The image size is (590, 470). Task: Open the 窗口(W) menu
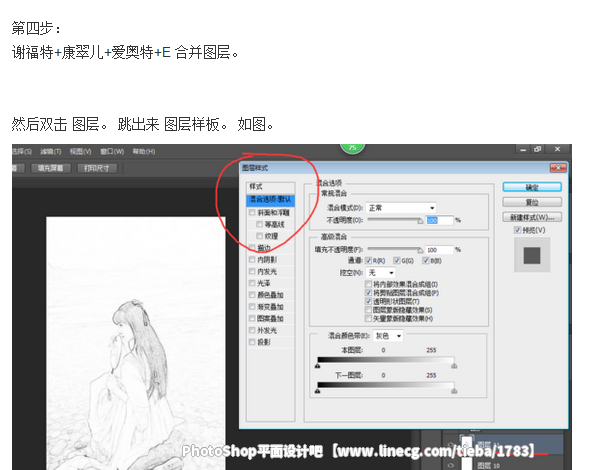pos(112,151)
